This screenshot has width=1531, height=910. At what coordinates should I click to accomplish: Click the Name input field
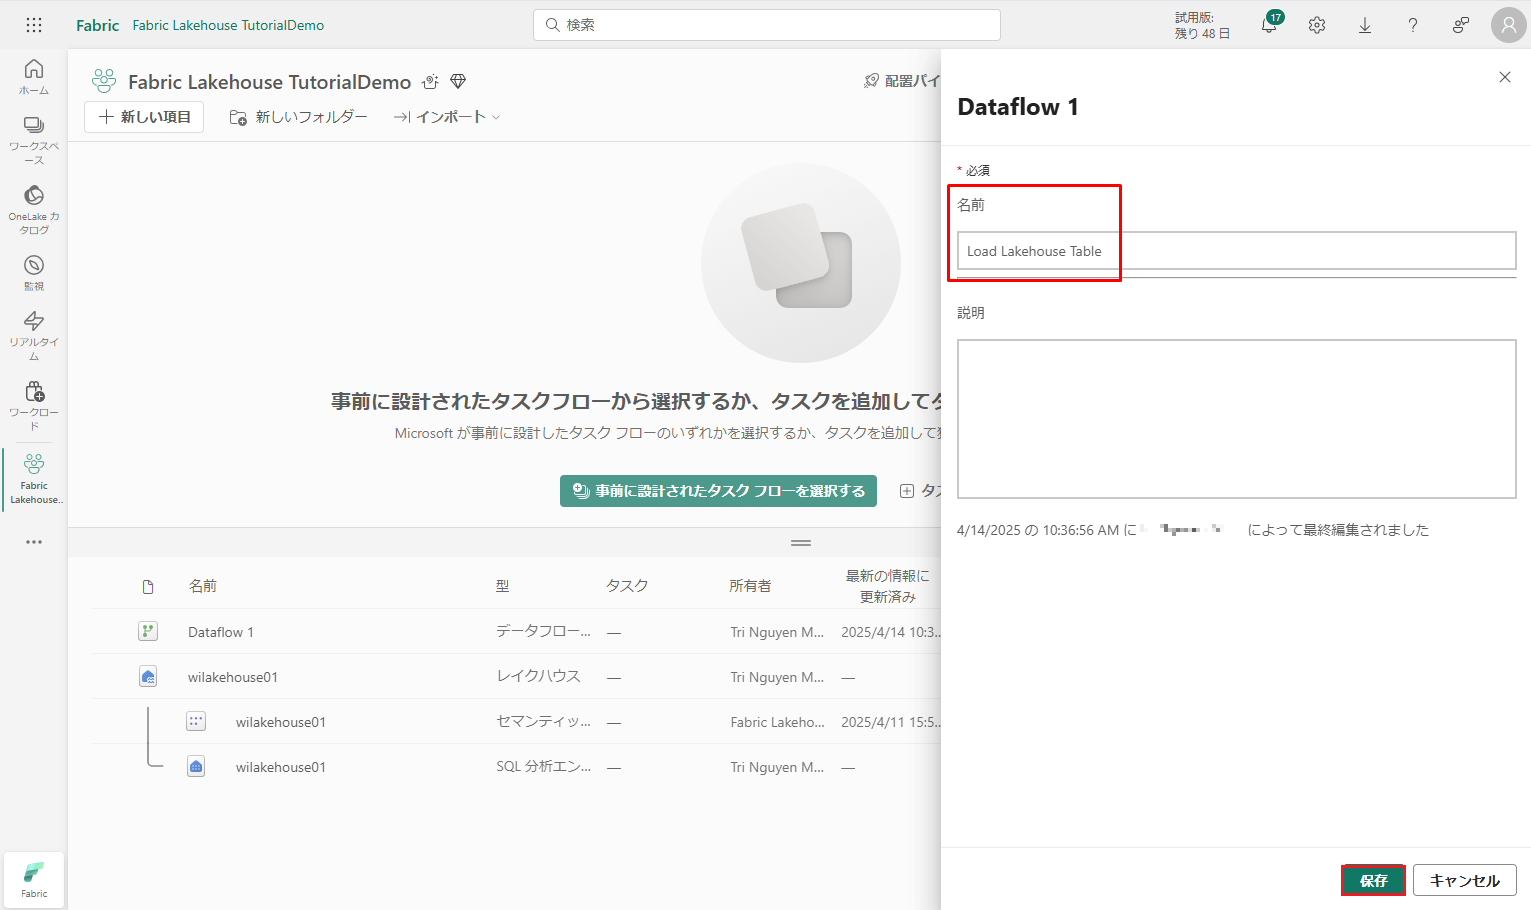1236,251
